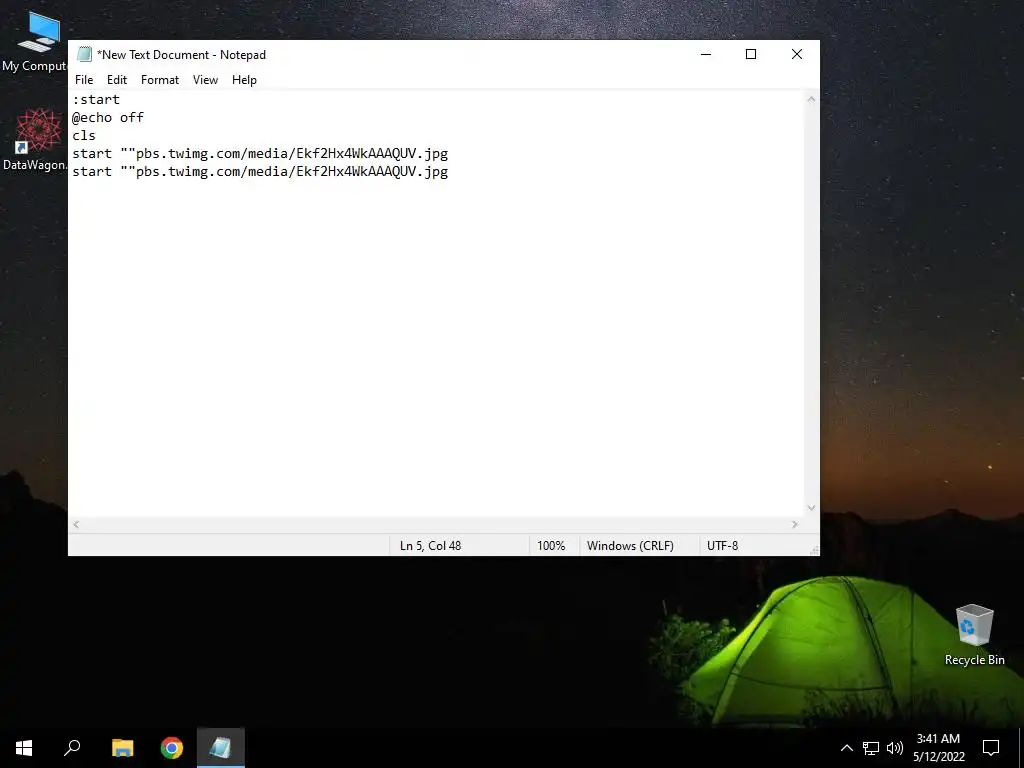
Task: Click the horizontal scrollbar left arrow
Action: pyautogui.click(x=76, y=524)
